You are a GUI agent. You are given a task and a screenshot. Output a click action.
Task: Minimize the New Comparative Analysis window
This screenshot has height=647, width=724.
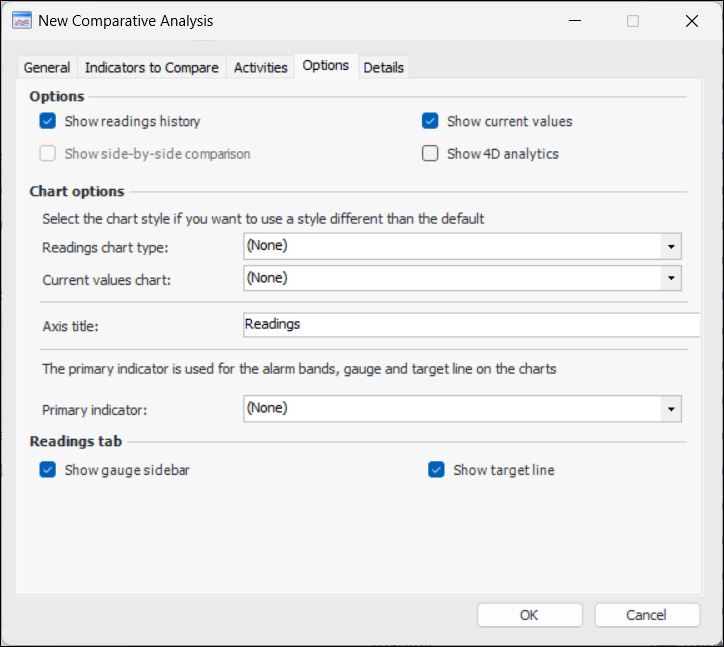[575, 21]
